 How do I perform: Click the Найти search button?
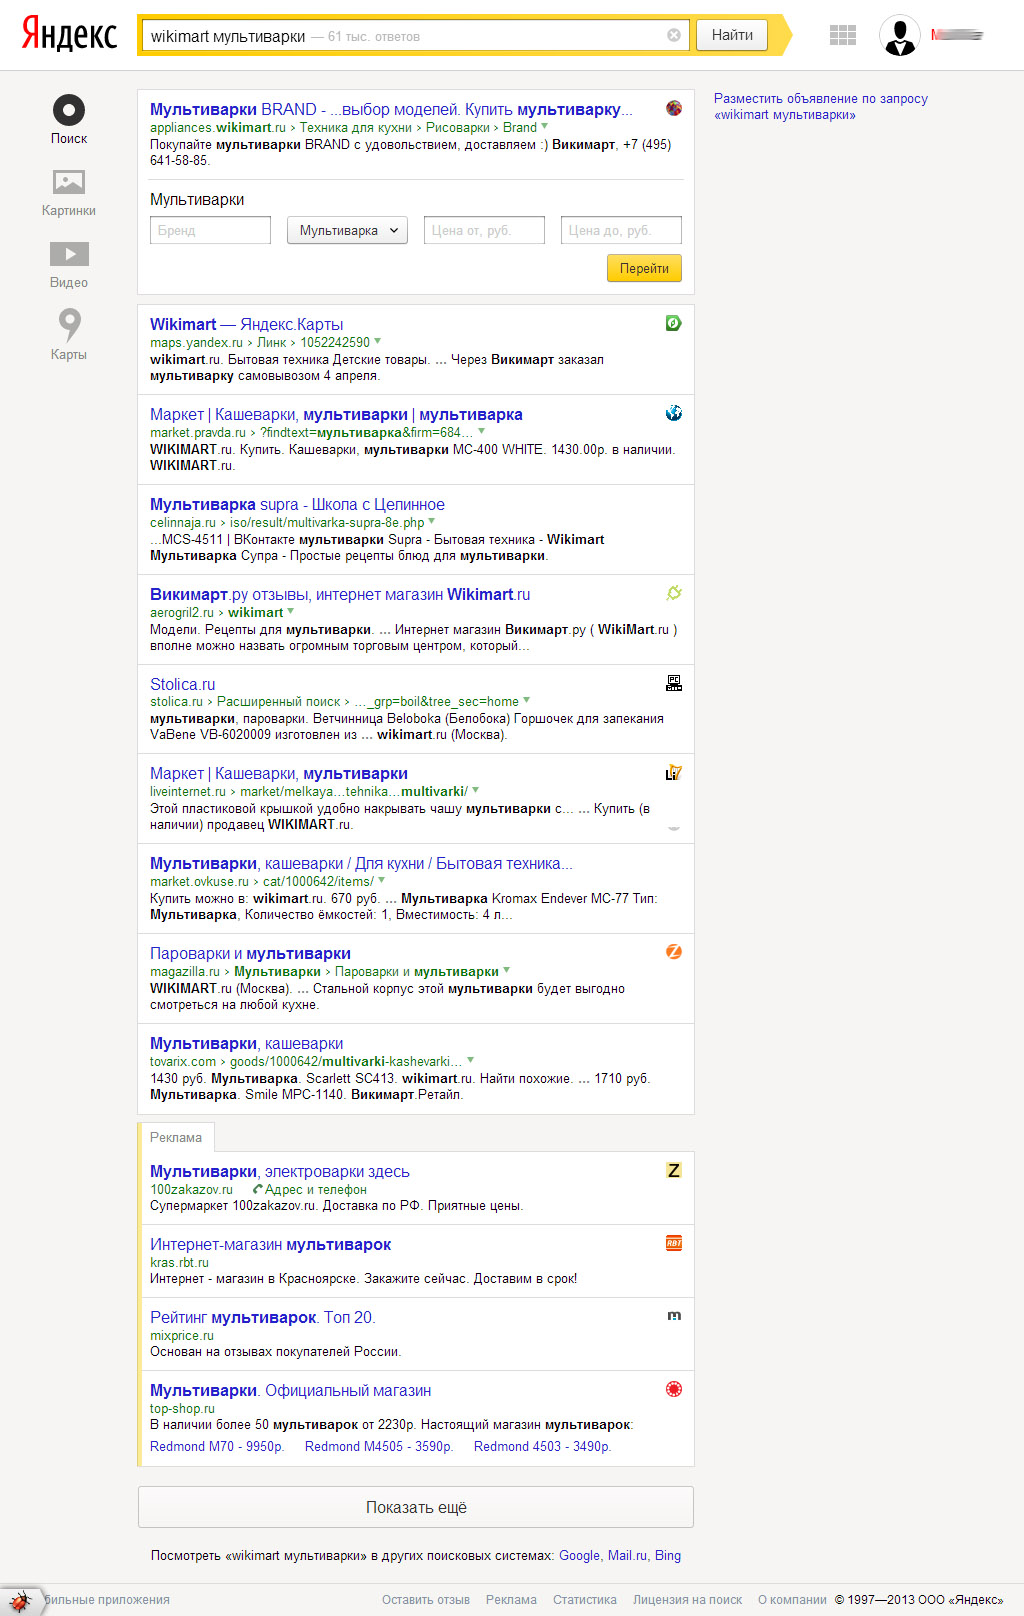coord(732,35)
